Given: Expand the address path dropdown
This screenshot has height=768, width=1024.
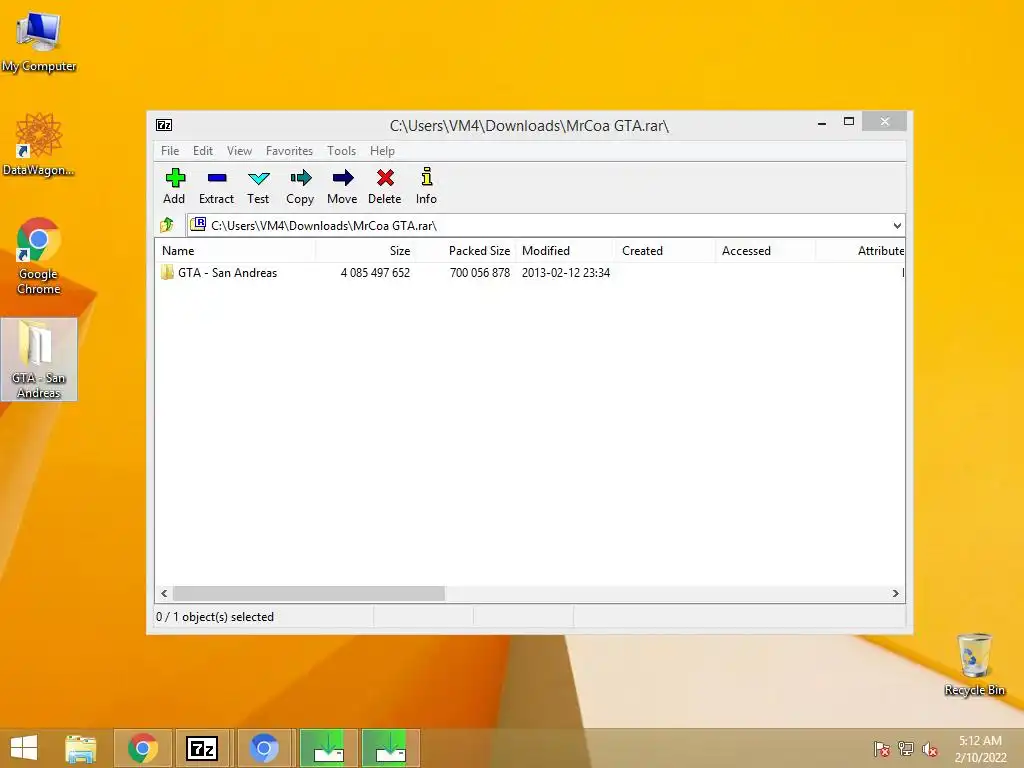Looking at the screenshot, I should 897,225.
